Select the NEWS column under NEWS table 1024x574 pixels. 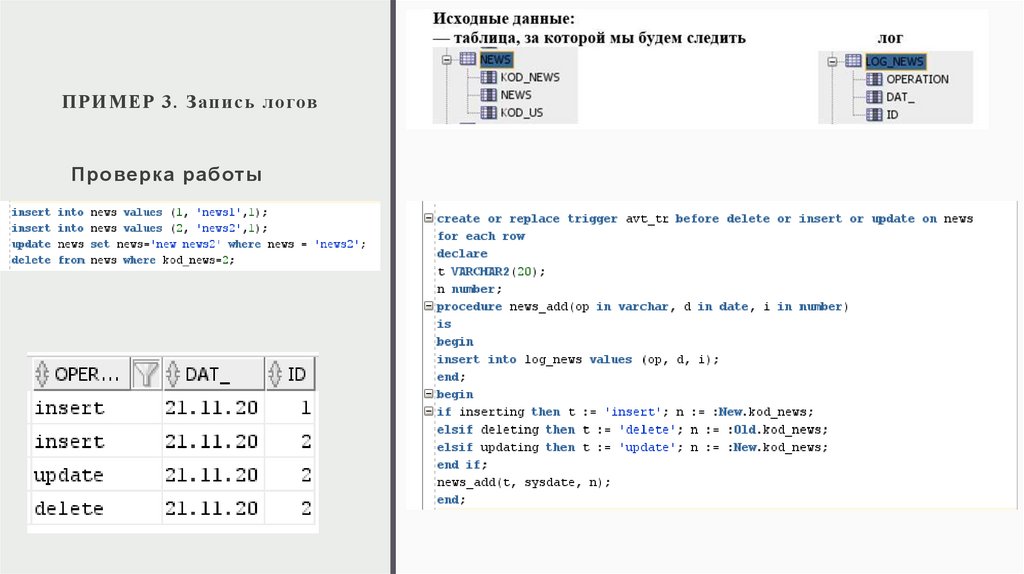tap(516, 95)
